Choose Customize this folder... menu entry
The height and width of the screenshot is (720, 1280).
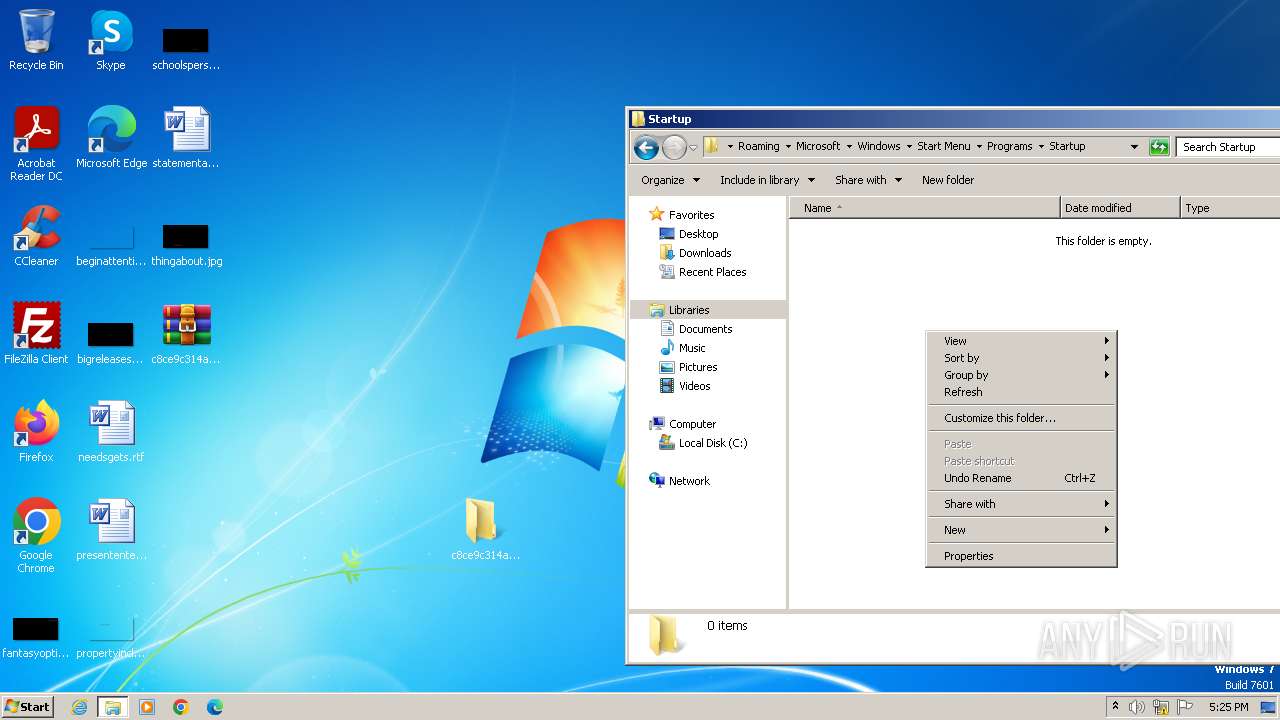tap(1021, 418)
